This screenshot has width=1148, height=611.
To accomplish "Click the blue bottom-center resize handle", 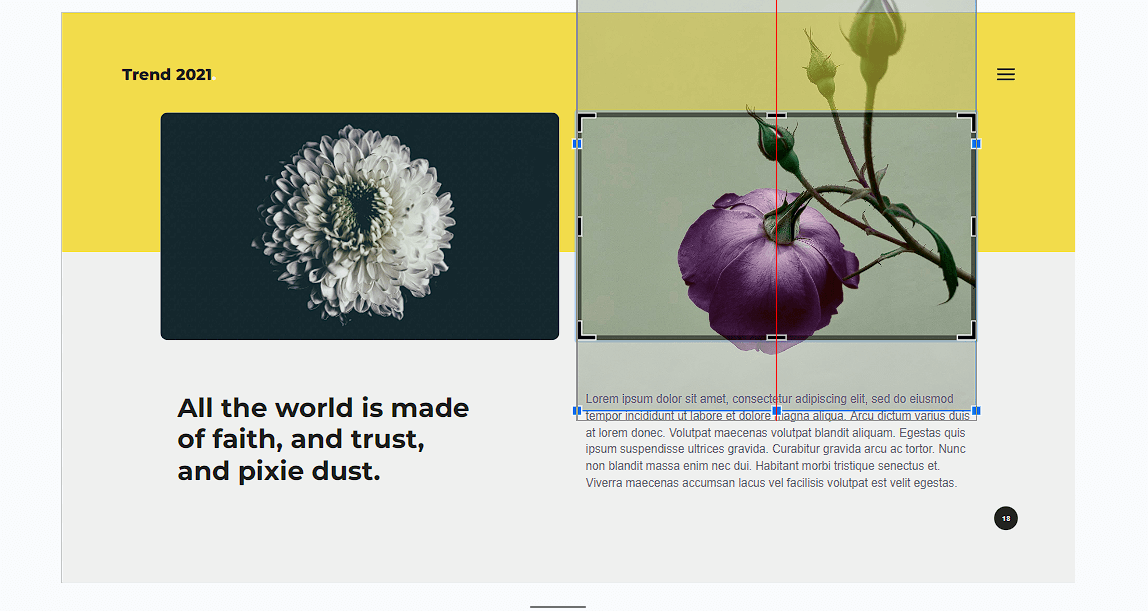I will point(777,411).
